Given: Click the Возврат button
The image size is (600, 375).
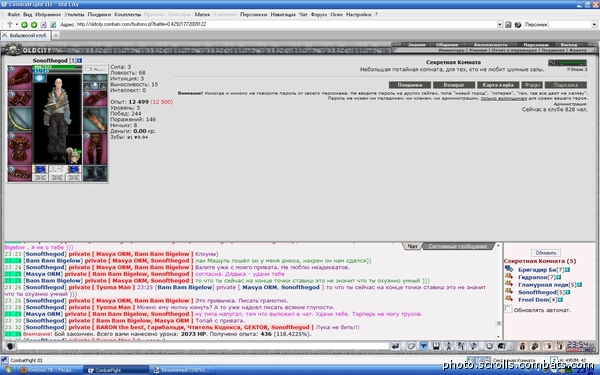Looking at the screenshot, I should click(x=454, y=85).
